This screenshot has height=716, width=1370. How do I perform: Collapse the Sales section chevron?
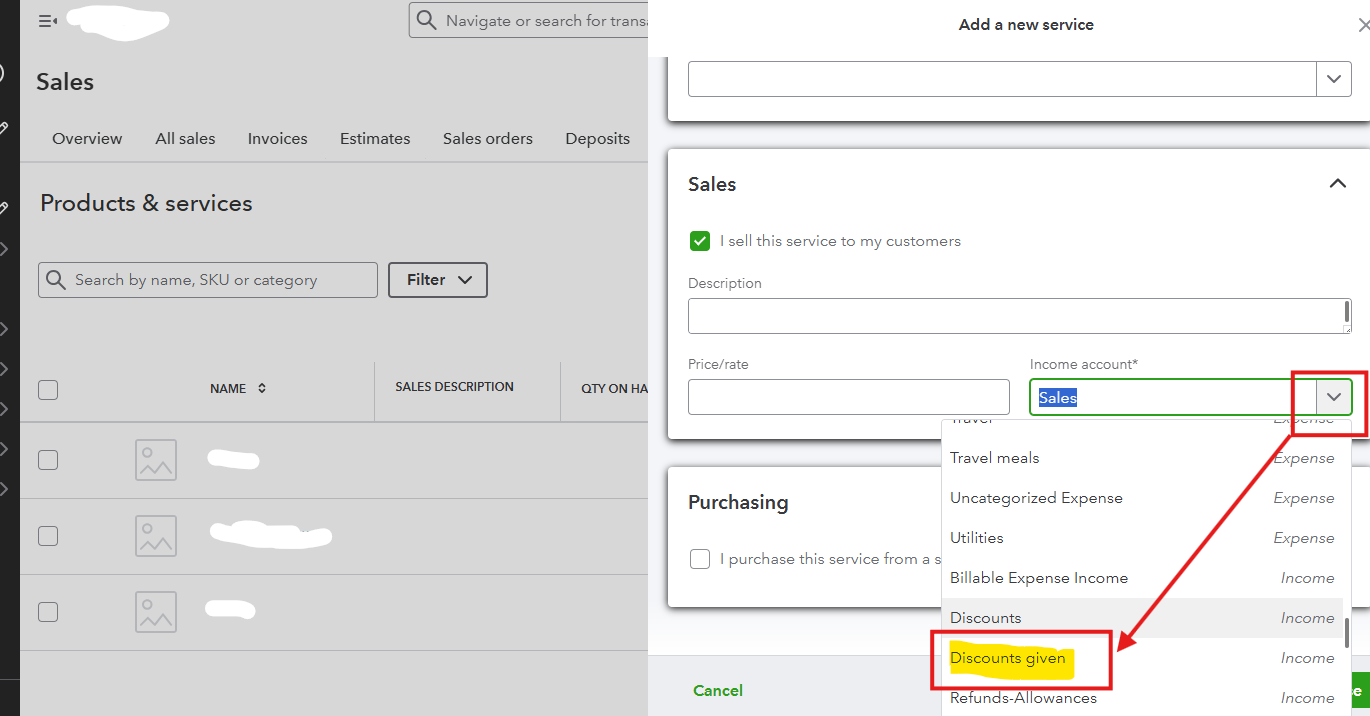tap(1337, 184)
